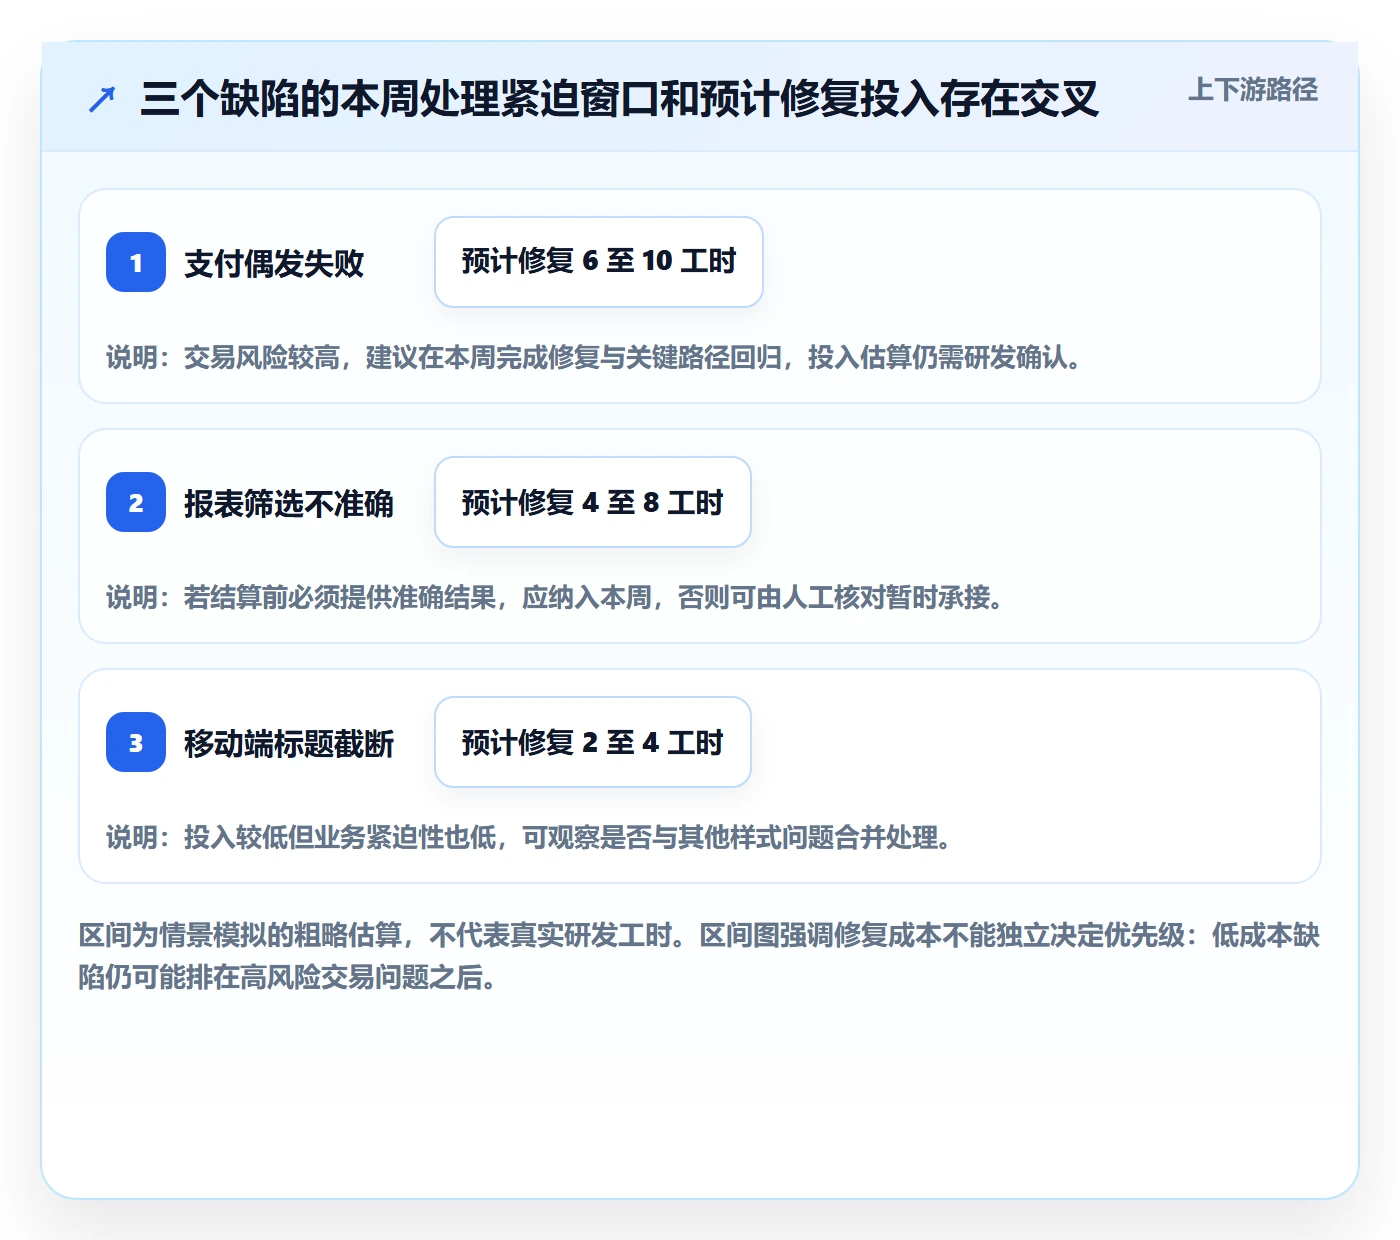Click the 预计修复 4 至 8 工时 pill
The image size is (1400, 1240).
(x=593, y=502)
